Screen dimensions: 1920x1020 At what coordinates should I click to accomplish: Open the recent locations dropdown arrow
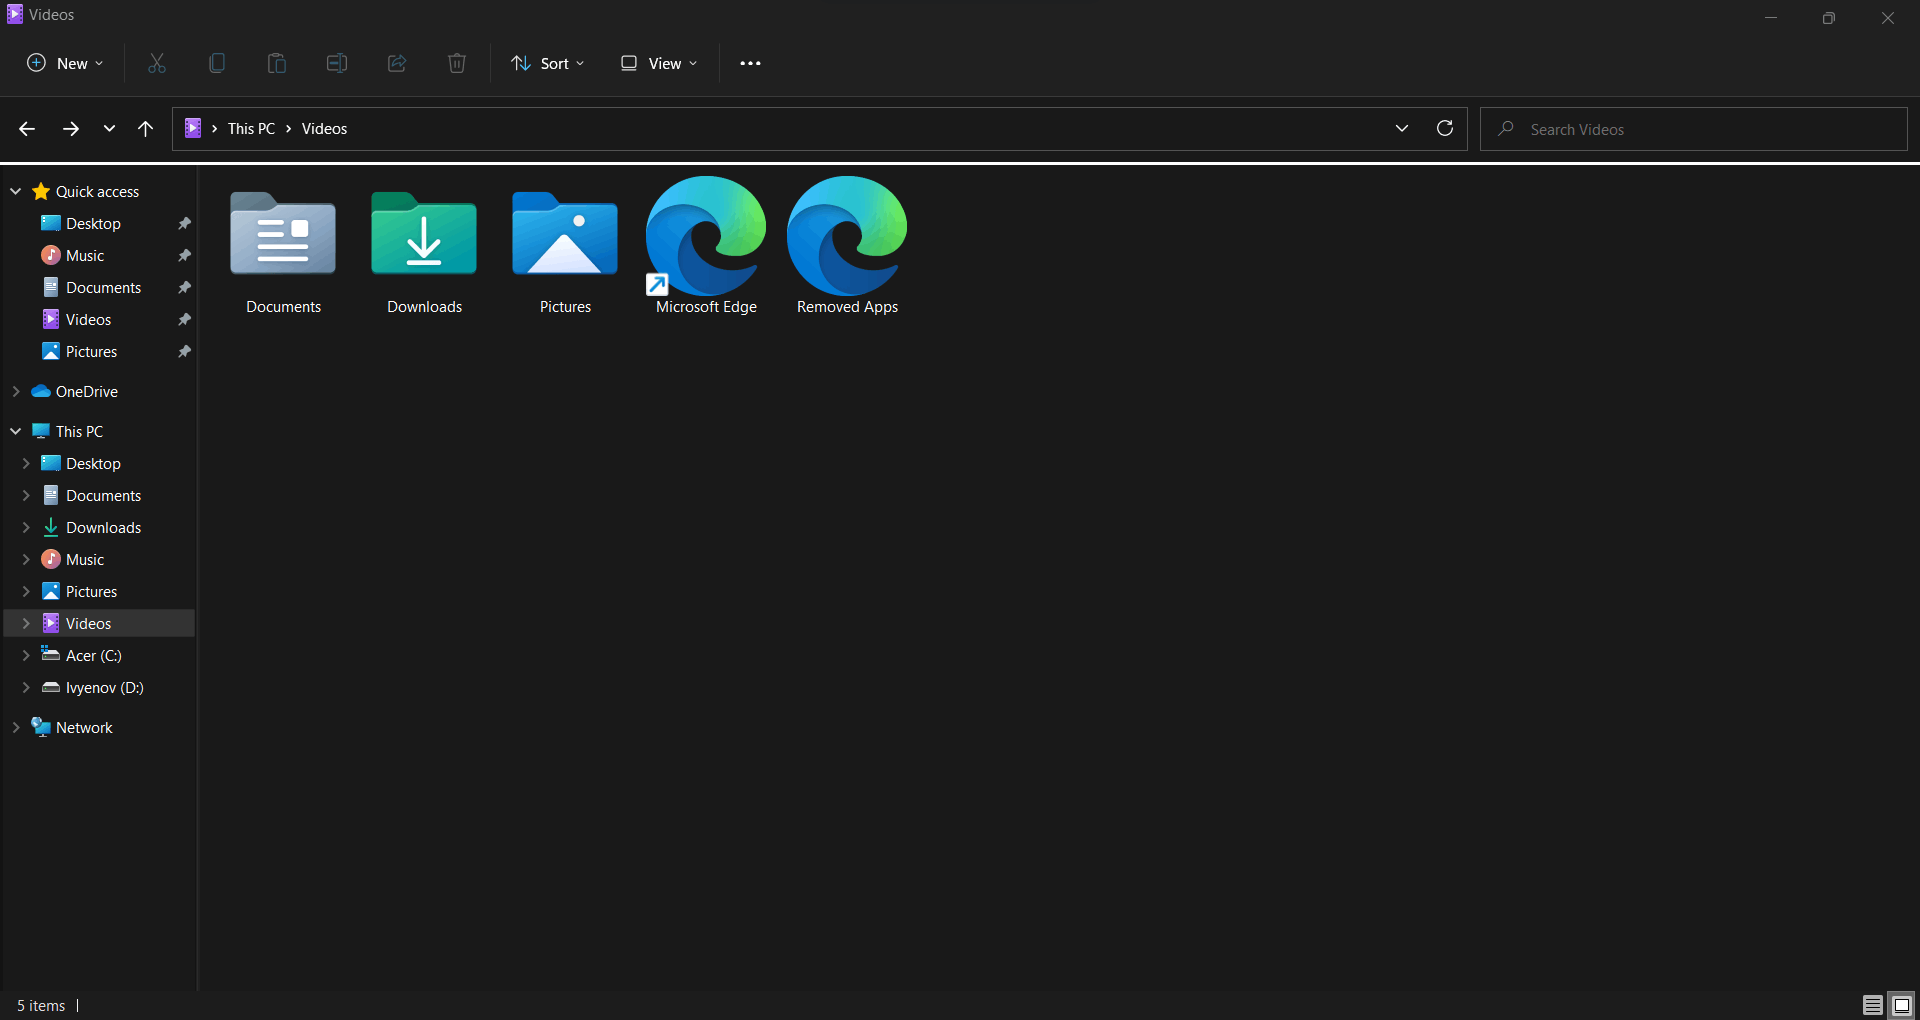point(109,129)
